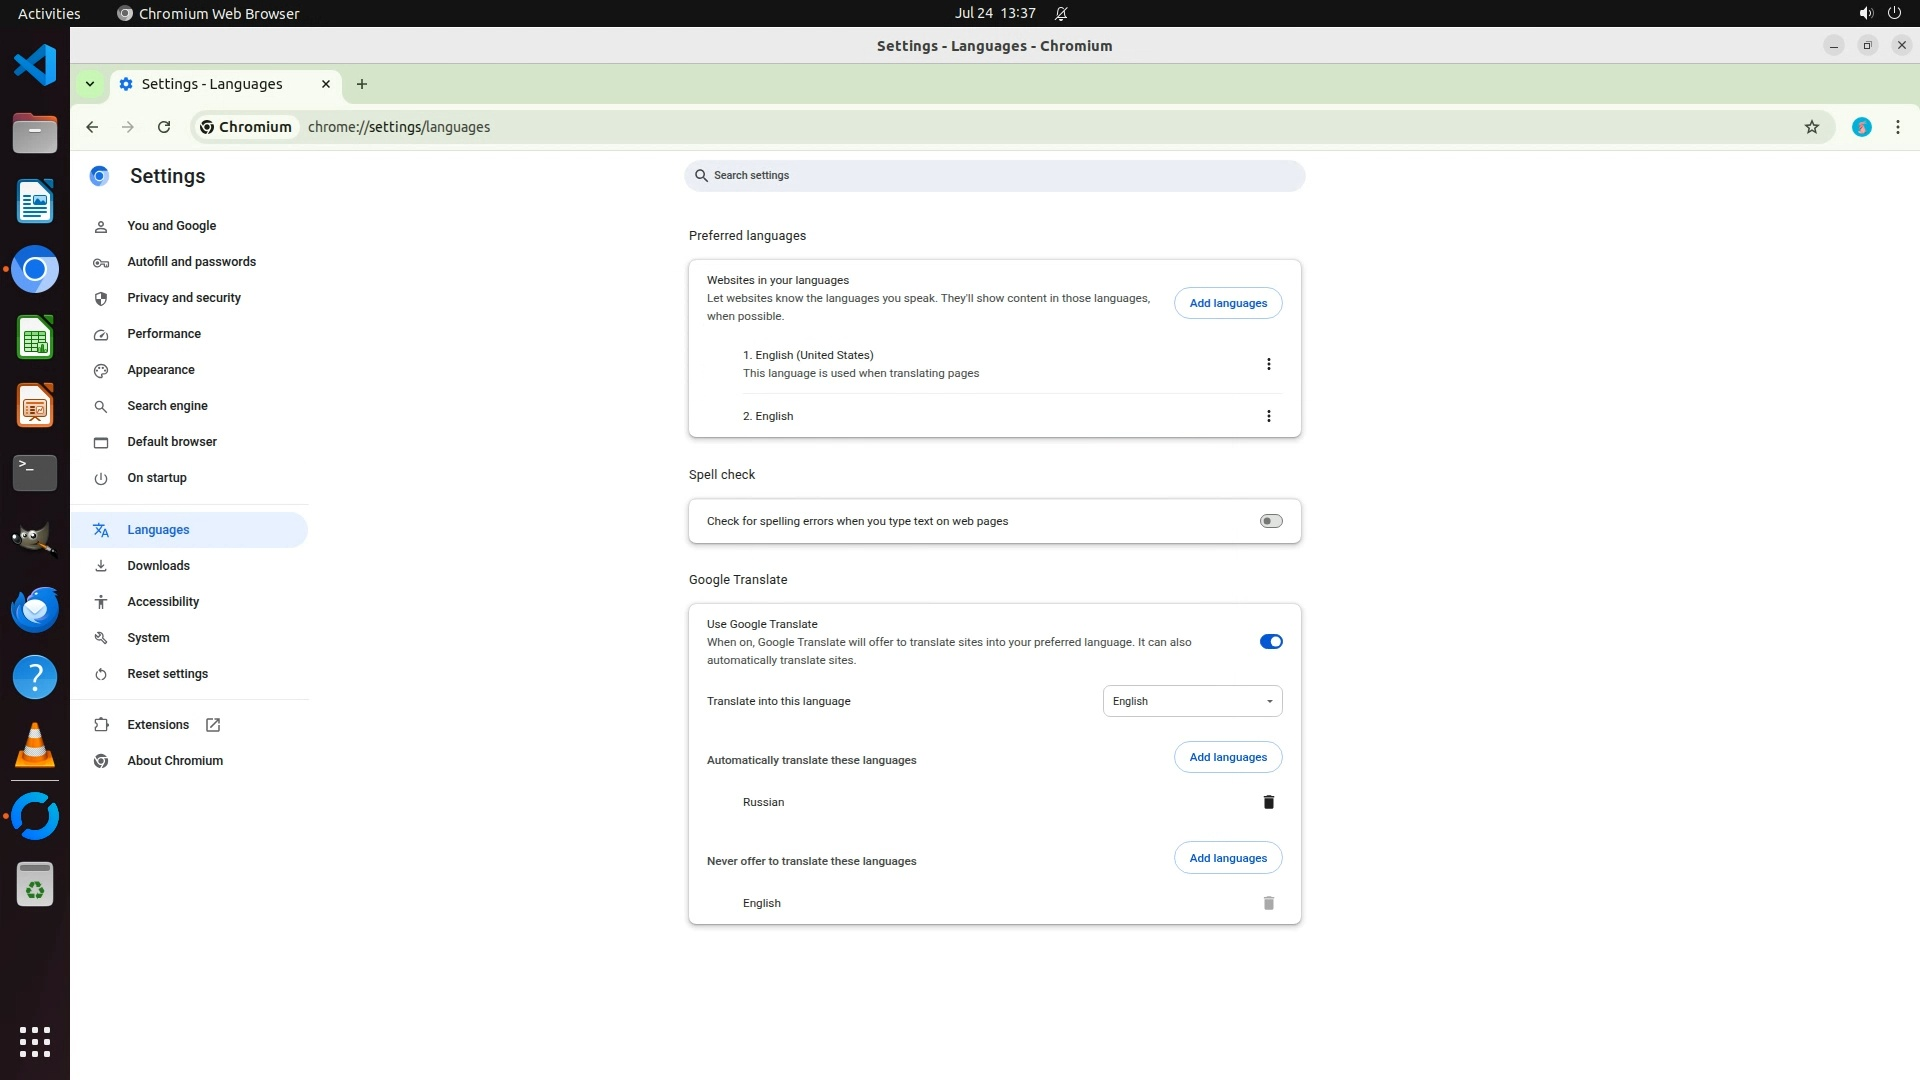Open Chromium three-dot main menu
The image size is (1920, 1080).
(1897, 127)
